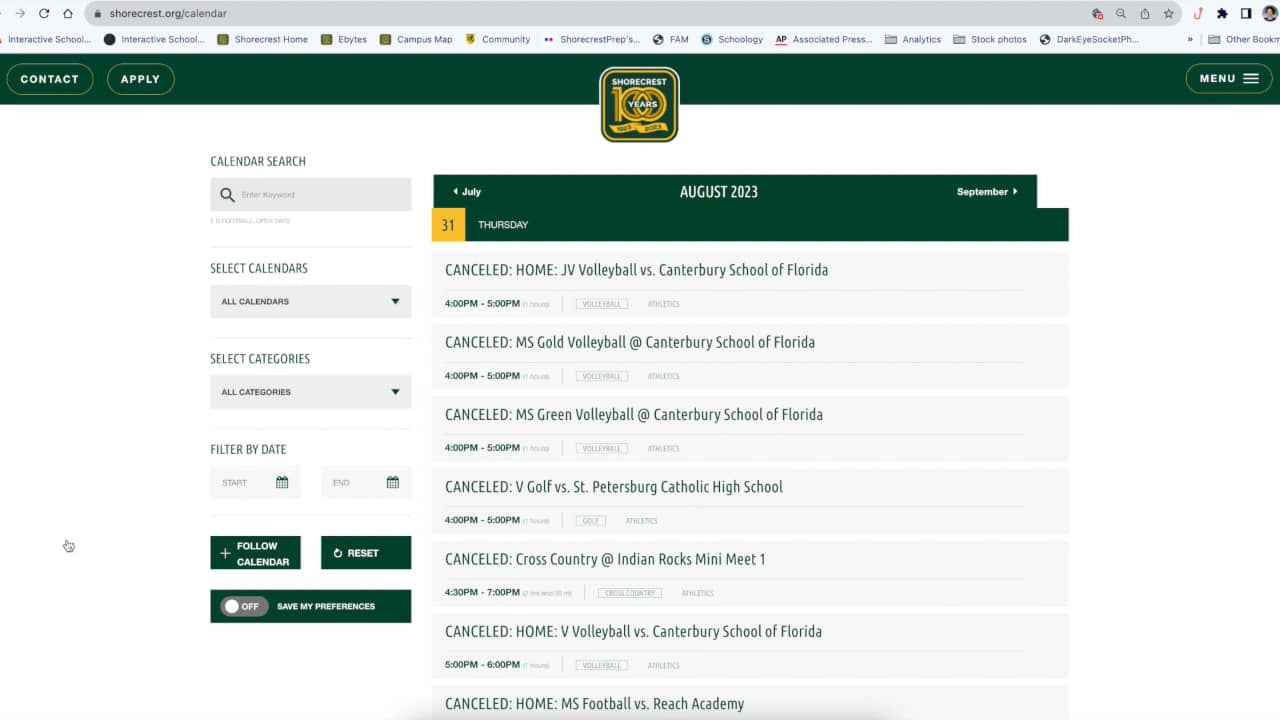Image resolution: width=1280 pixels, height=720 pixels.
Task: Click the FOLLOW CALENDAR button
Action: (x=255, y=553)
